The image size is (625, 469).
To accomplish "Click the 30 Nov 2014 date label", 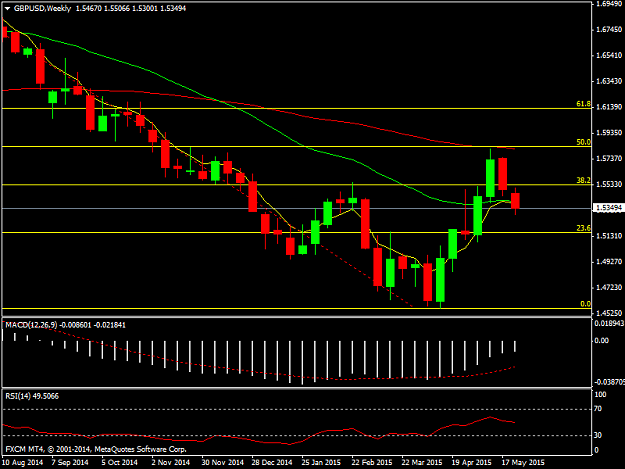I will 222,462.
